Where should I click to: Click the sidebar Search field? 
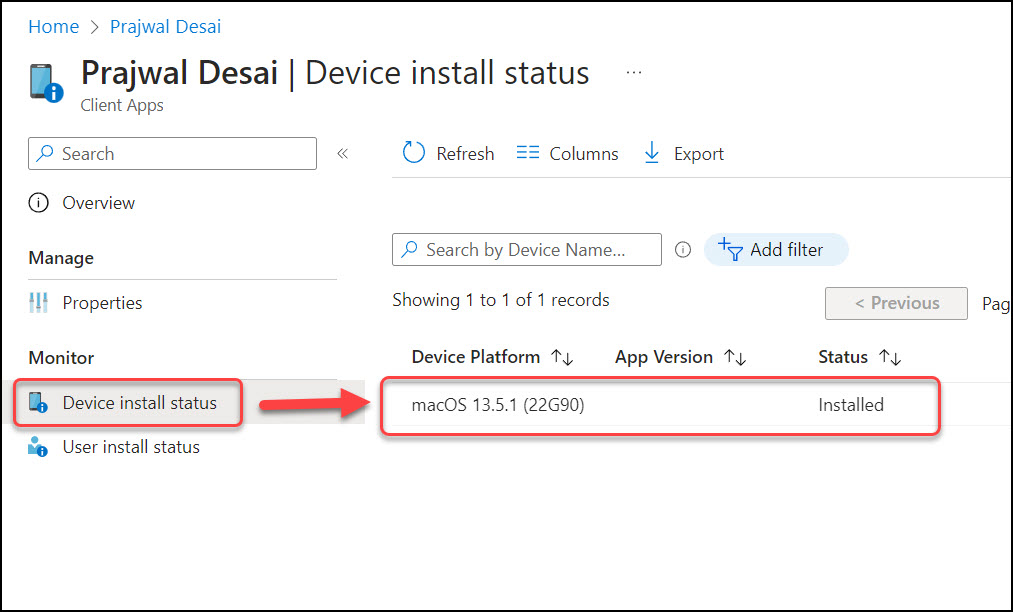(x=172, y=153)
